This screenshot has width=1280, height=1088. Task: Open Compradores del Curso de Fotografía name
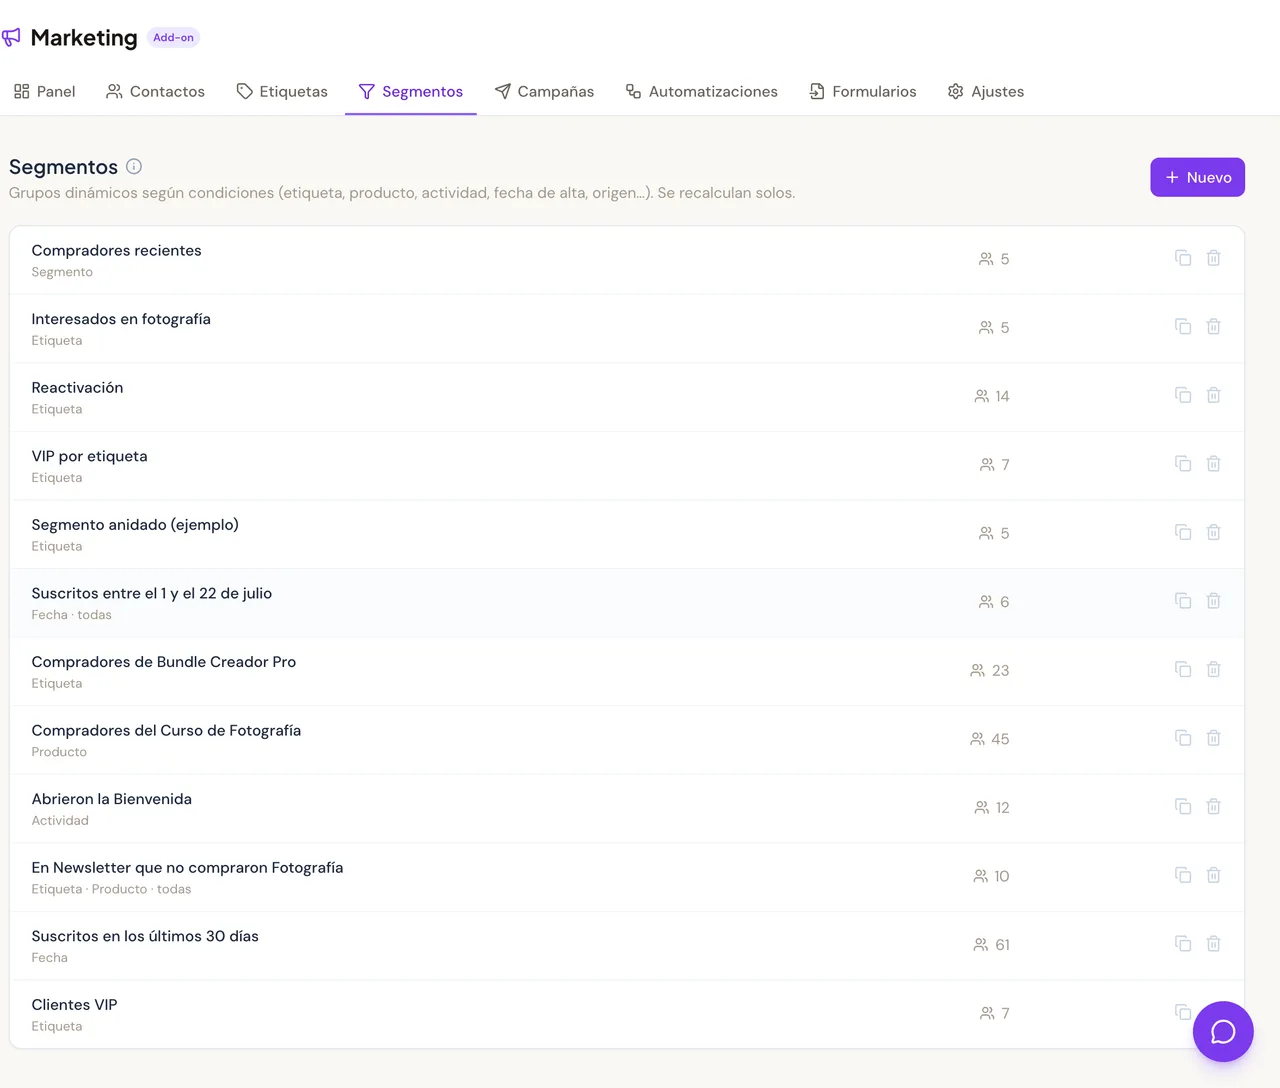tap(166, 730)
